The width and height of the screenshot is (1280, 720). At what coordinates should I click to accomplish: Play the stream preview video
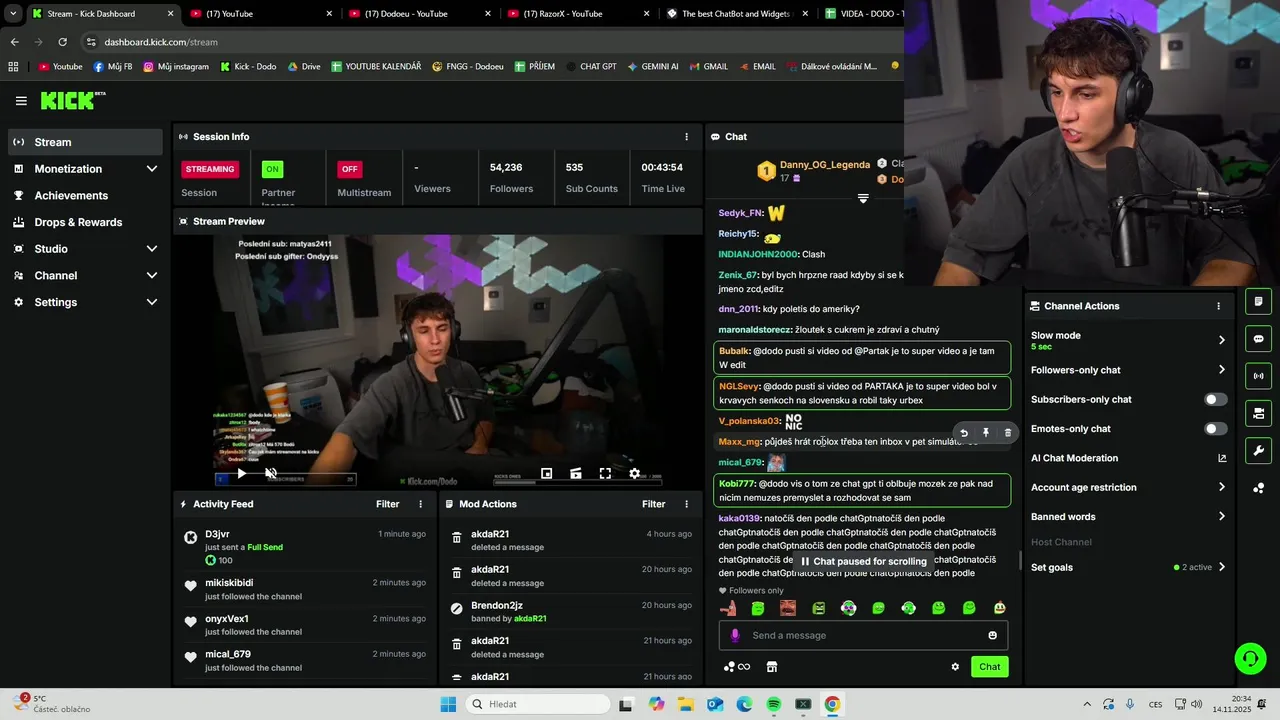point(241,473)
